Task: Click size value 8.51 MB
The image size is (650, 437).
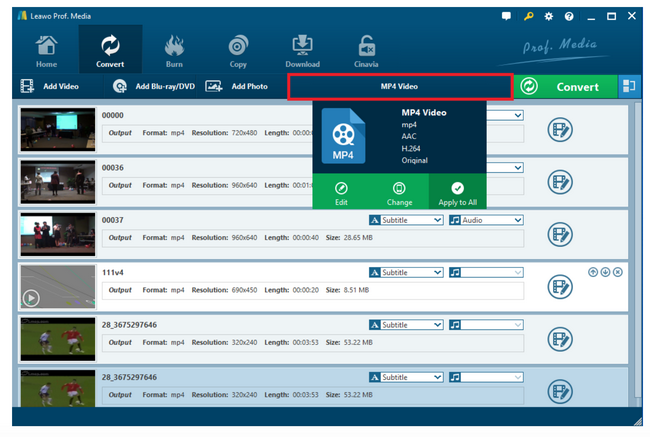Action: pos(356,290)
